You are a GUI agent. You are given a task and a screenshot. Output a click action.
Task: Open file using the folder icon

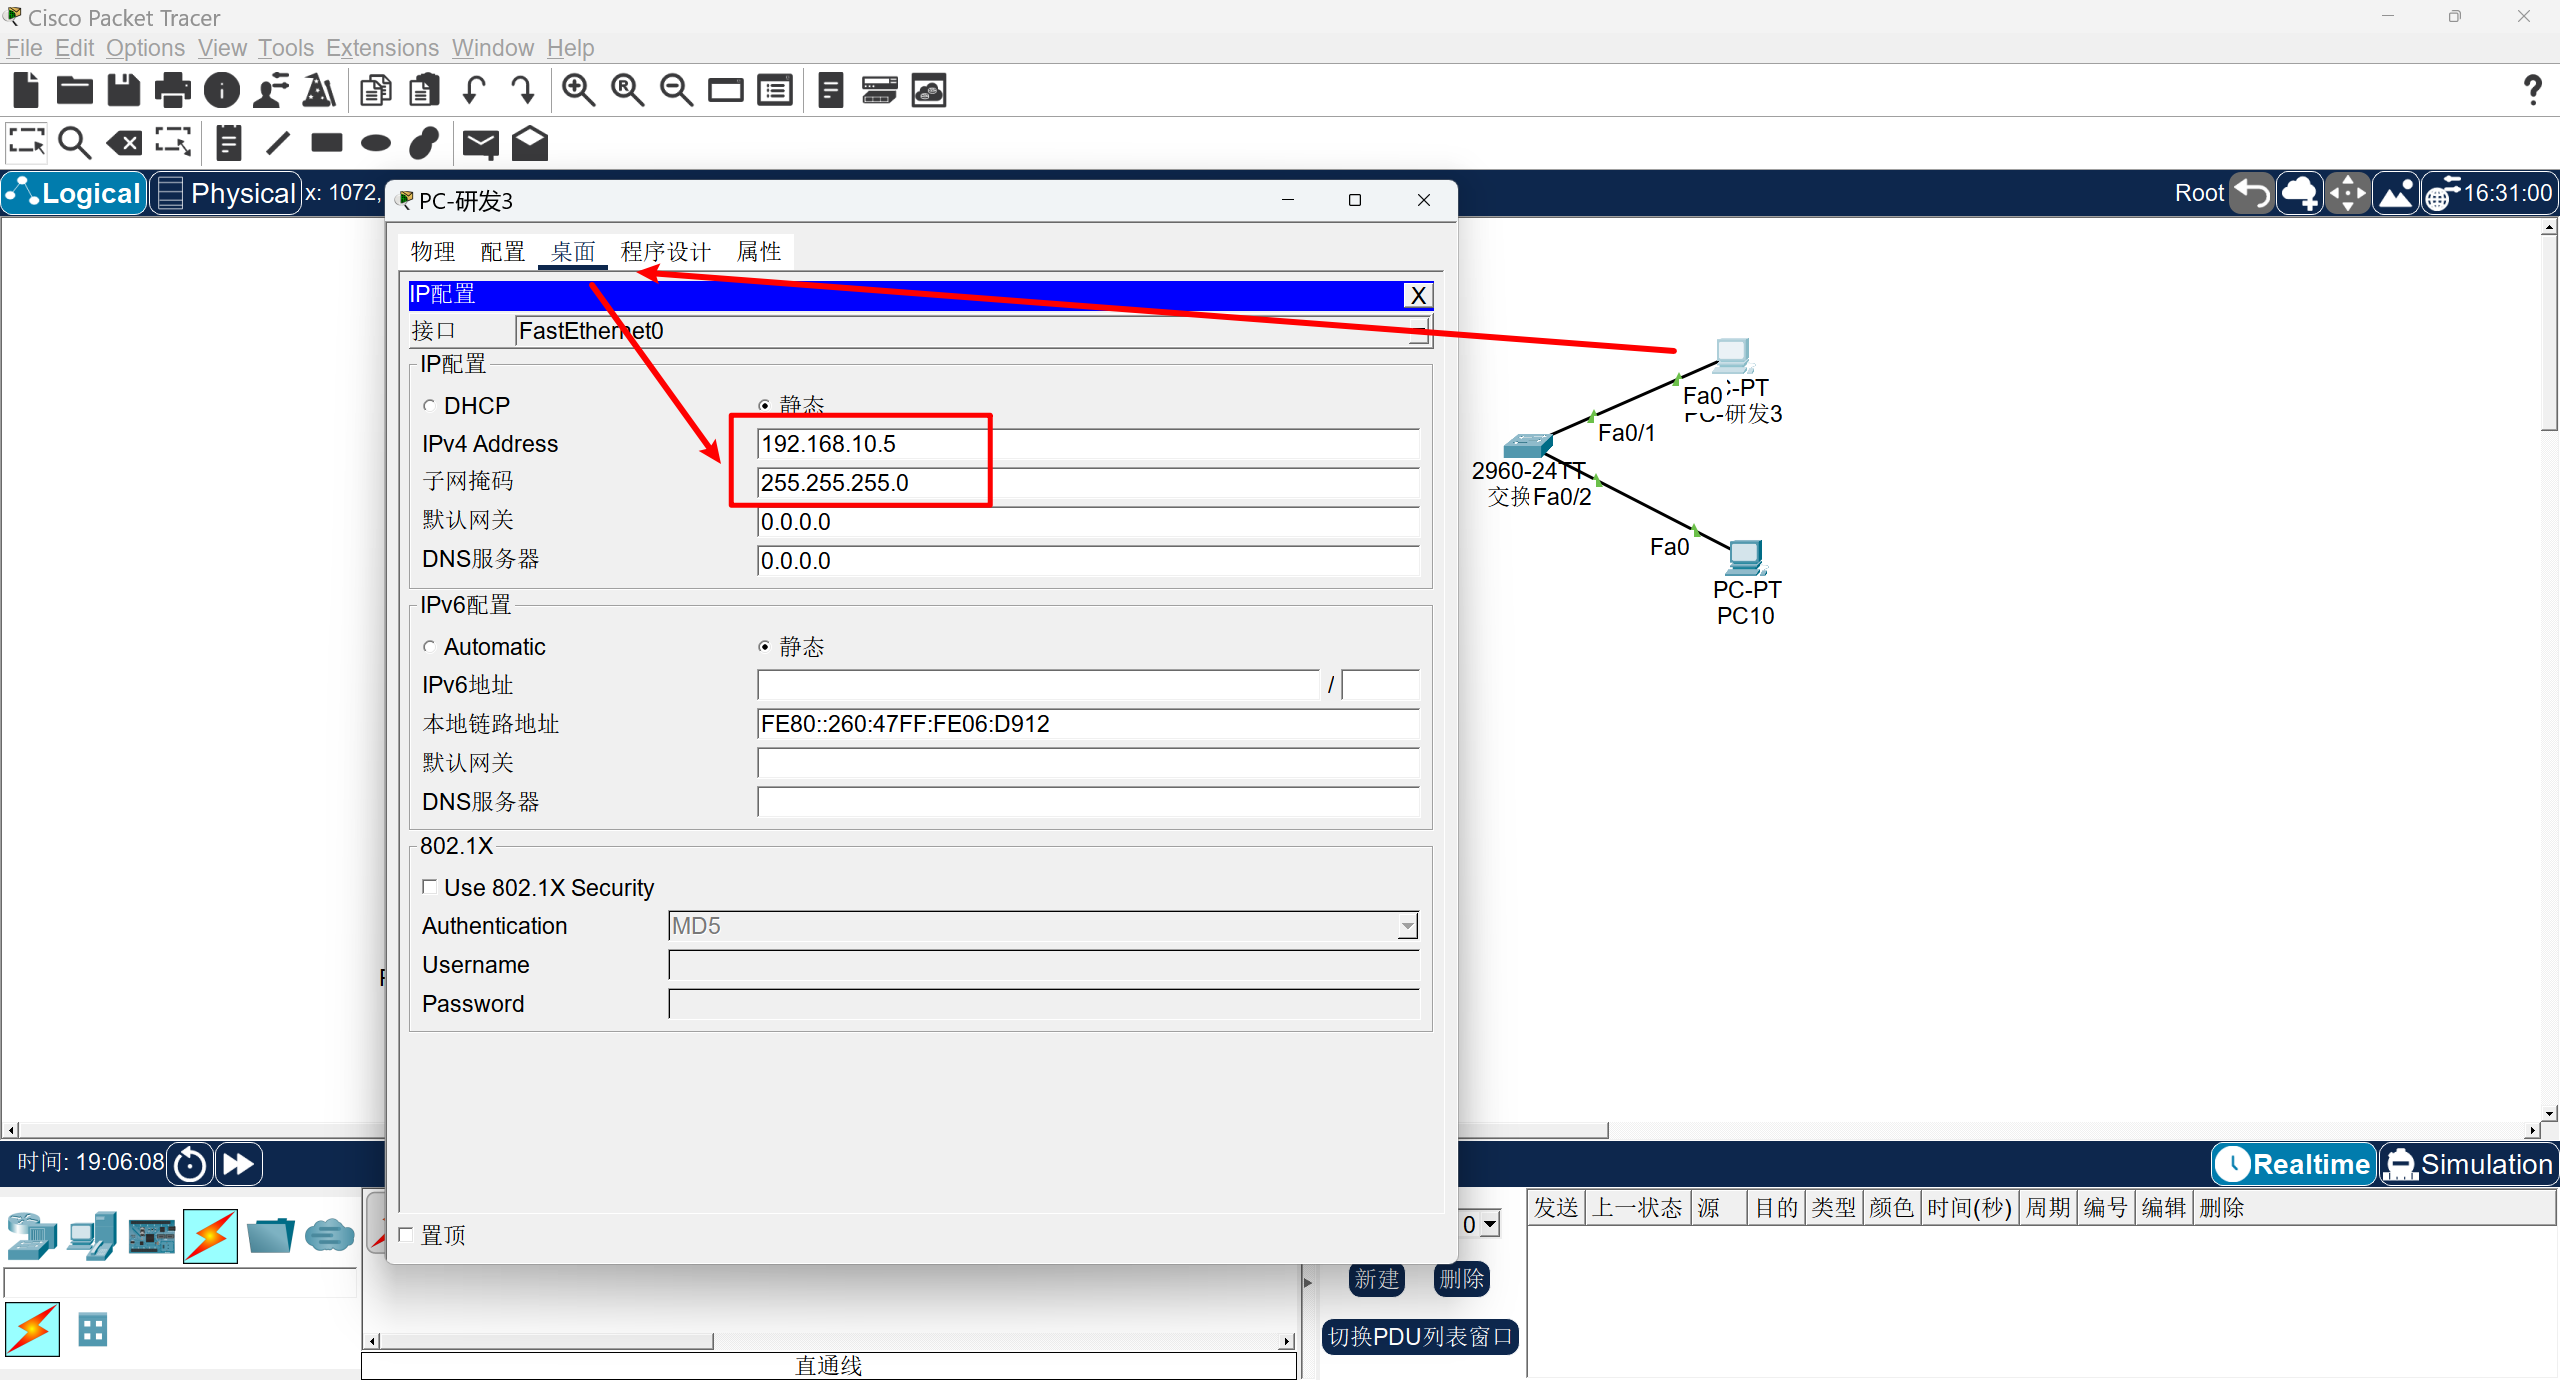click(x=75, y=91)
